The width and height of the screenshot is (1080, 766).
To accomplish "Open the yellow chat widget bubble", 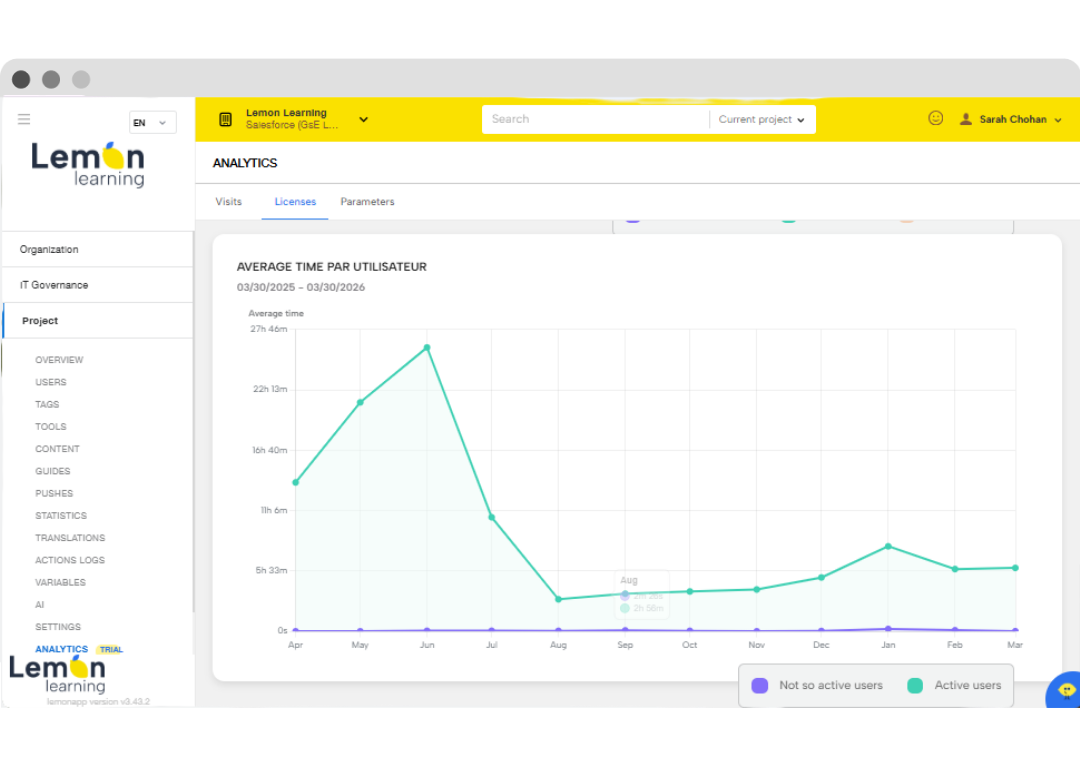I will coord(1065,690).
